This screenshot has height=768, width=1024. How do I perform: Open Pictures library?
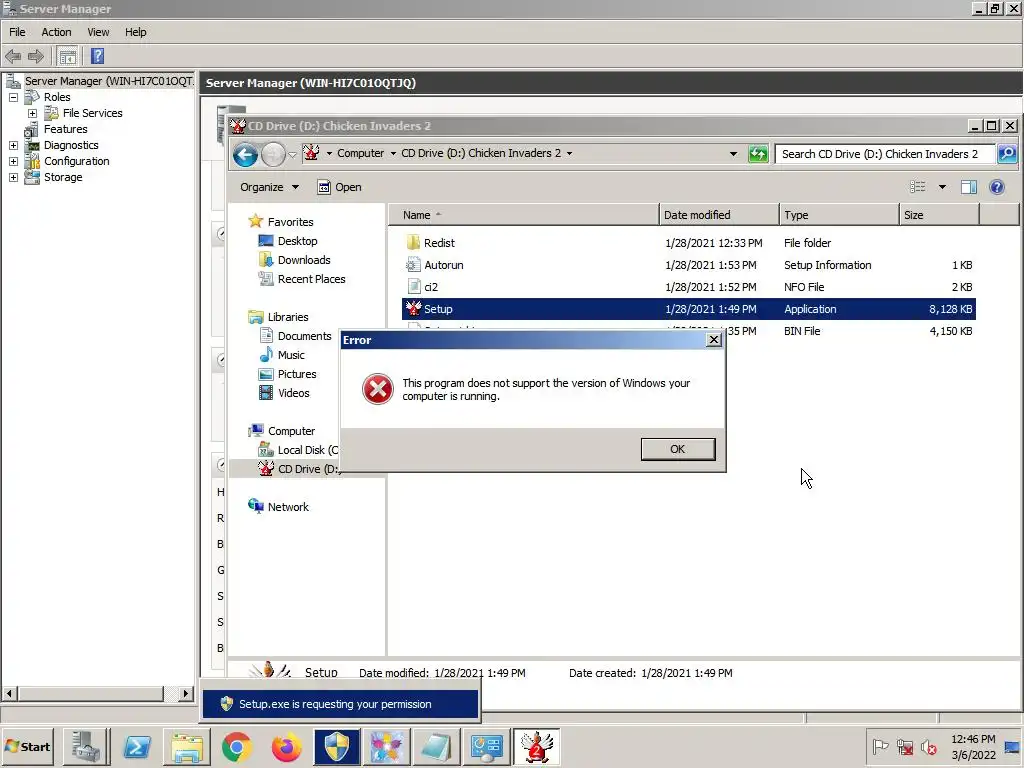point(296,374)
